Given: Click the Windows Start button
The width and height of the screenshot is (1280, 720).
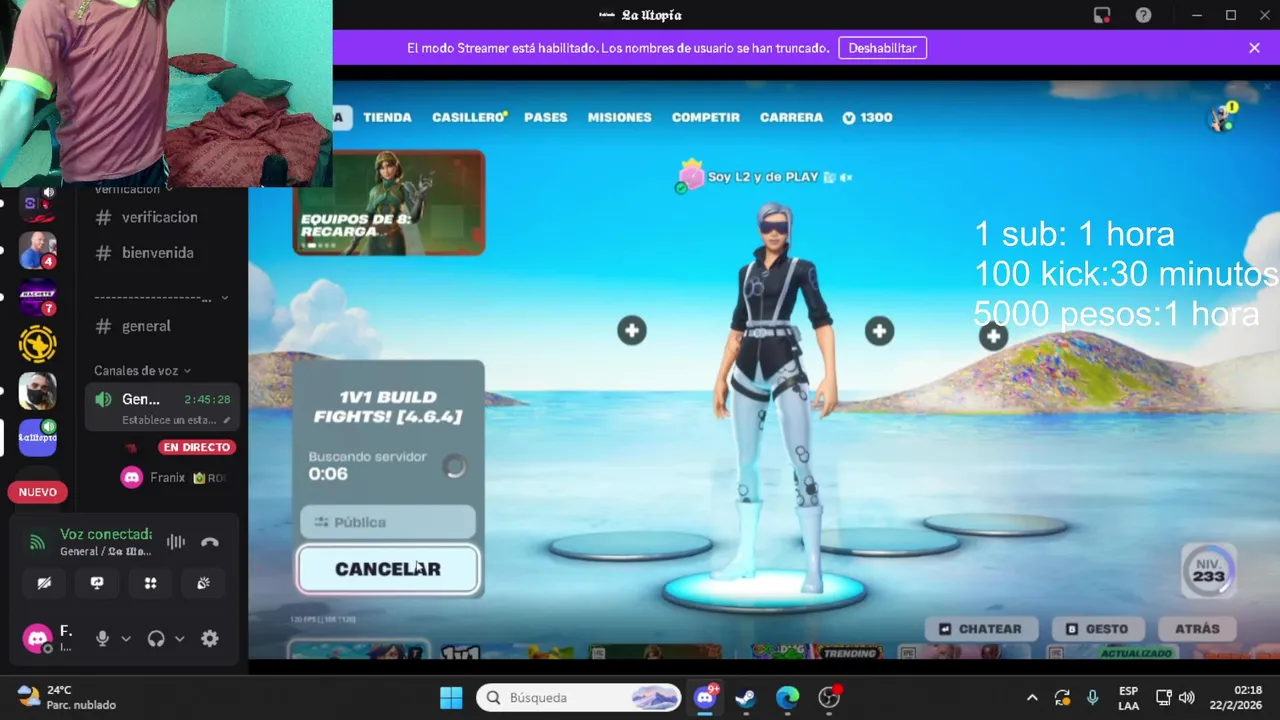Looking at the screenshot, I should 451,697.
